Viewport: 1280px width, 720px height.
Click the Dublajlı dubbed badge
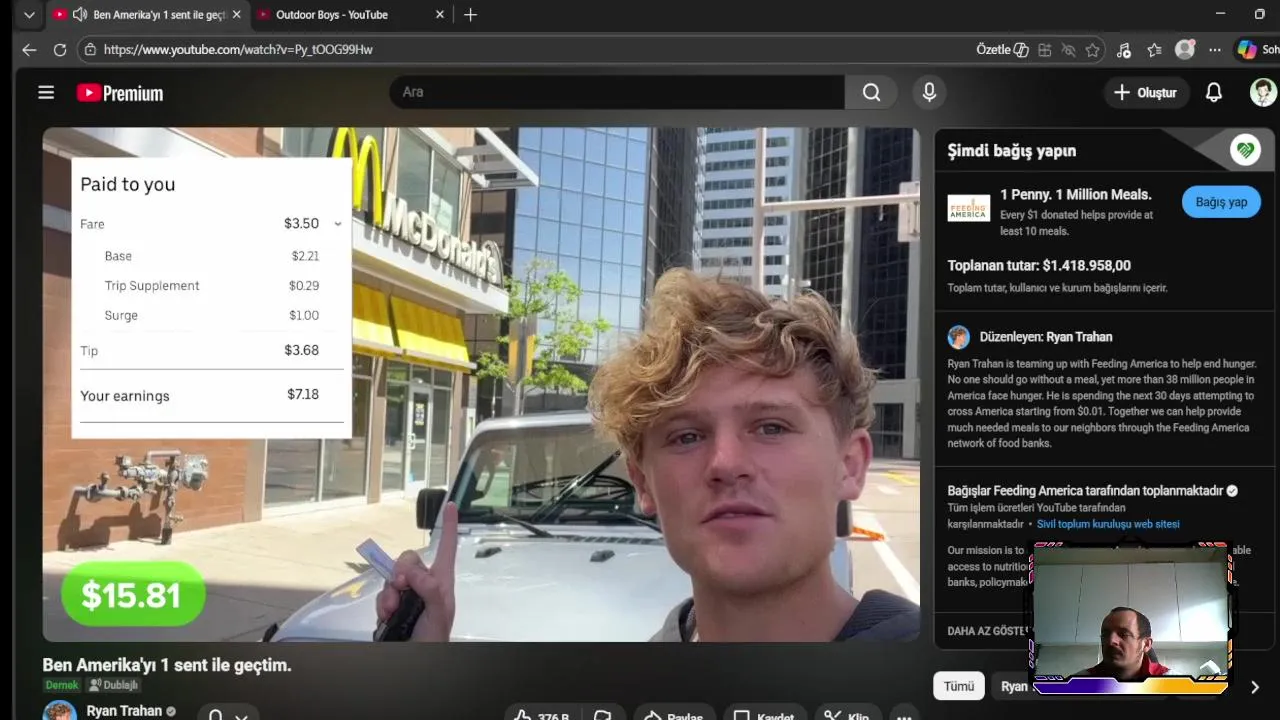pyautogui.click(x=113, y=685)
